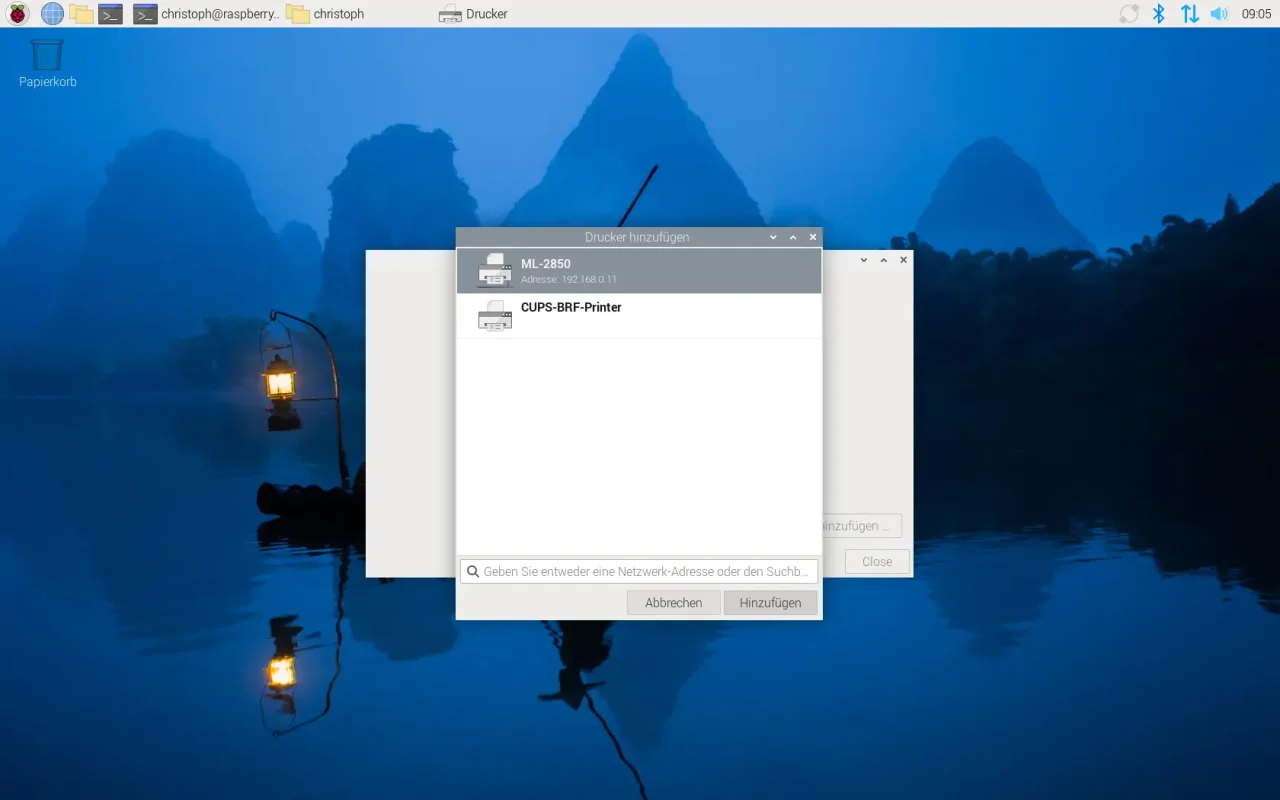Switch to the christoph@raspberry terminal window
1280x800 pixels.
tap(207, 14)
